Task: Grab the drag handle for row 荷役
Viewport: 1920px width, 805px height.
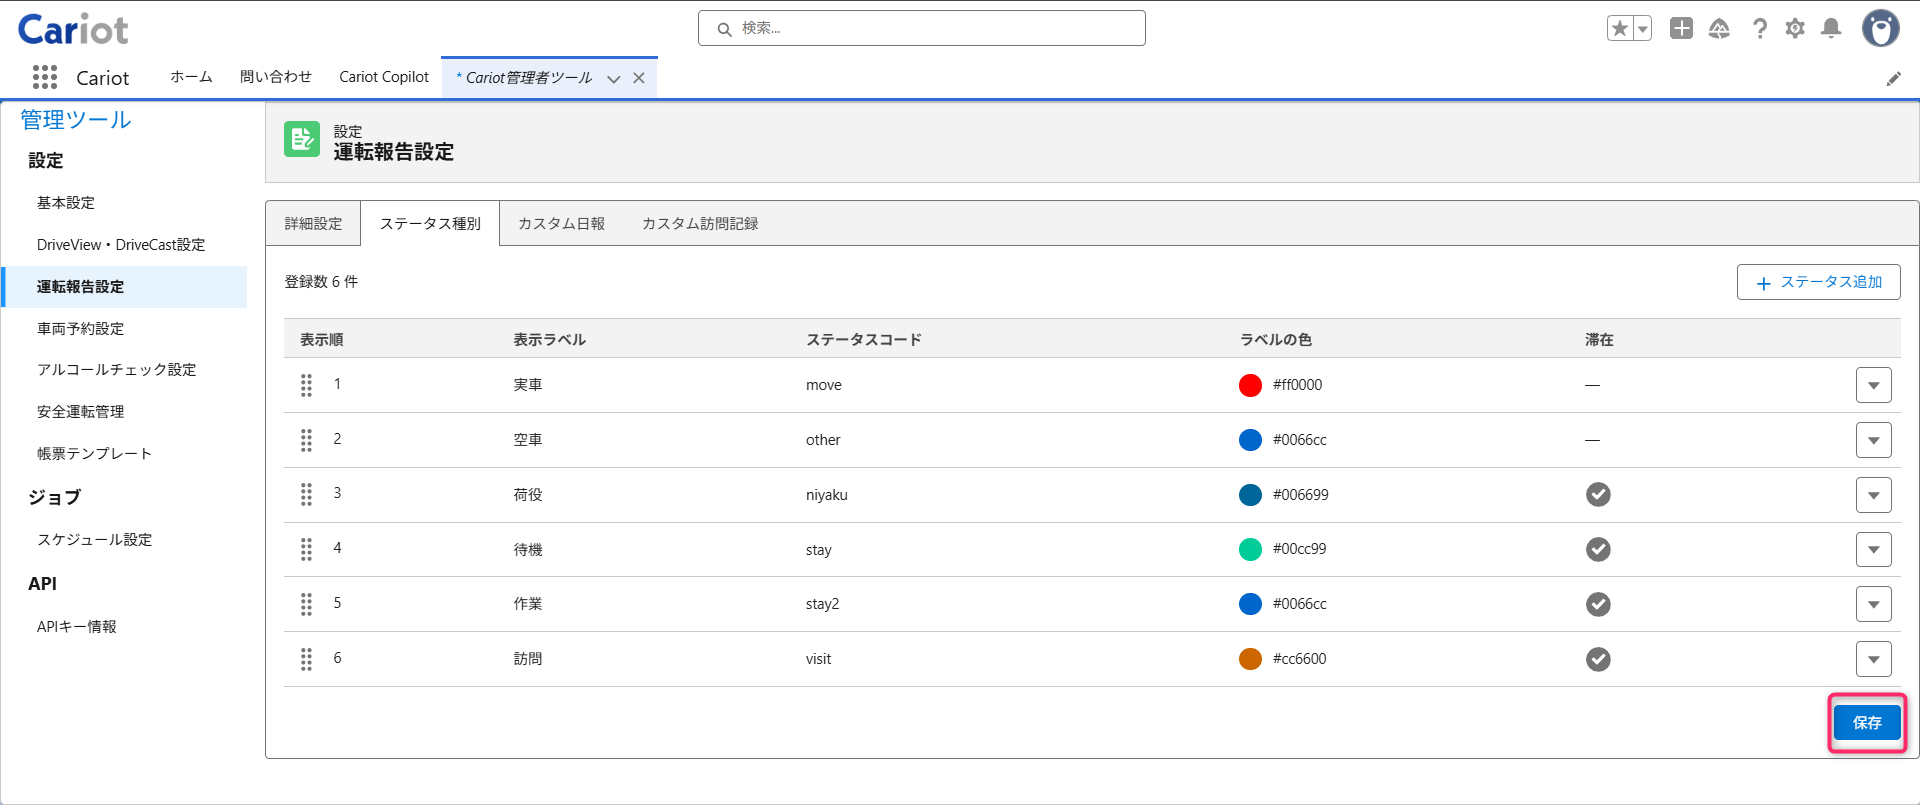Action: tap(306, 494)
